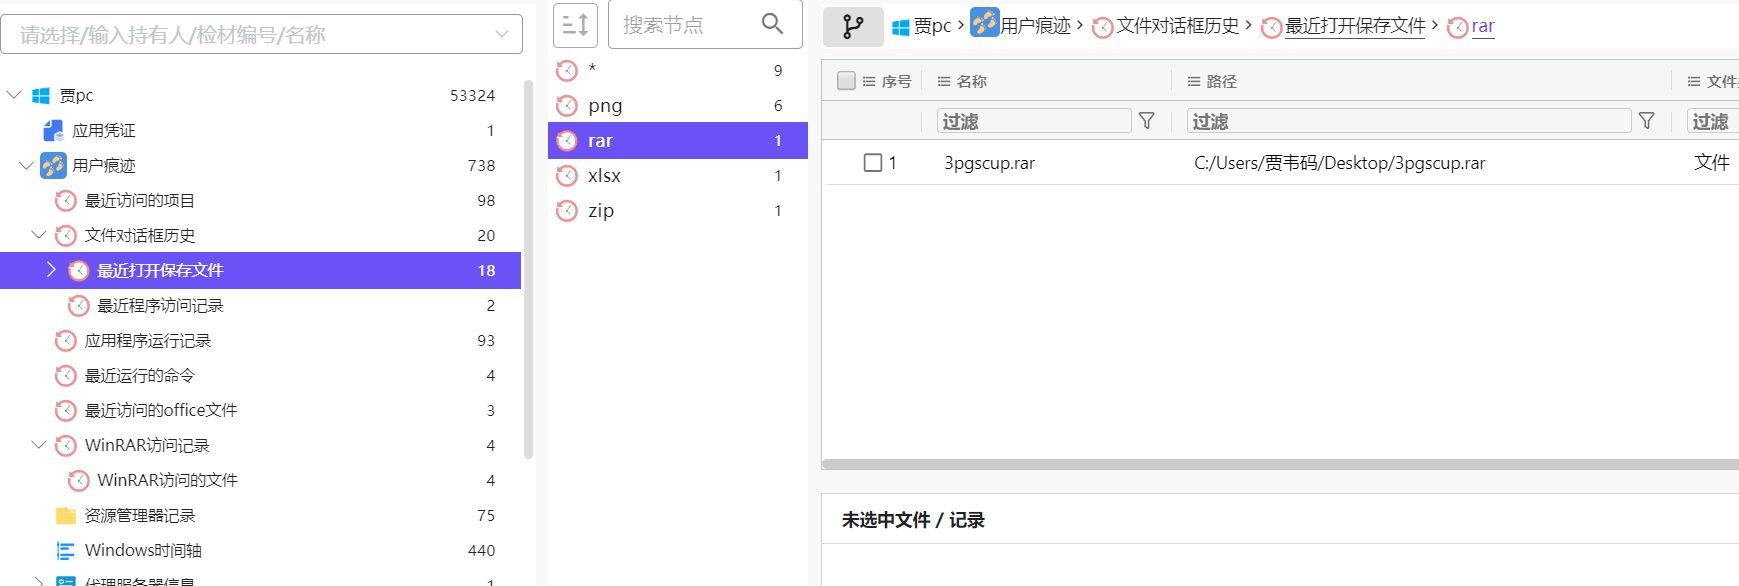1739x586 pixels.
Task: Go to 贾pc in the breadcrumb
Action: (x=932, y=26)
